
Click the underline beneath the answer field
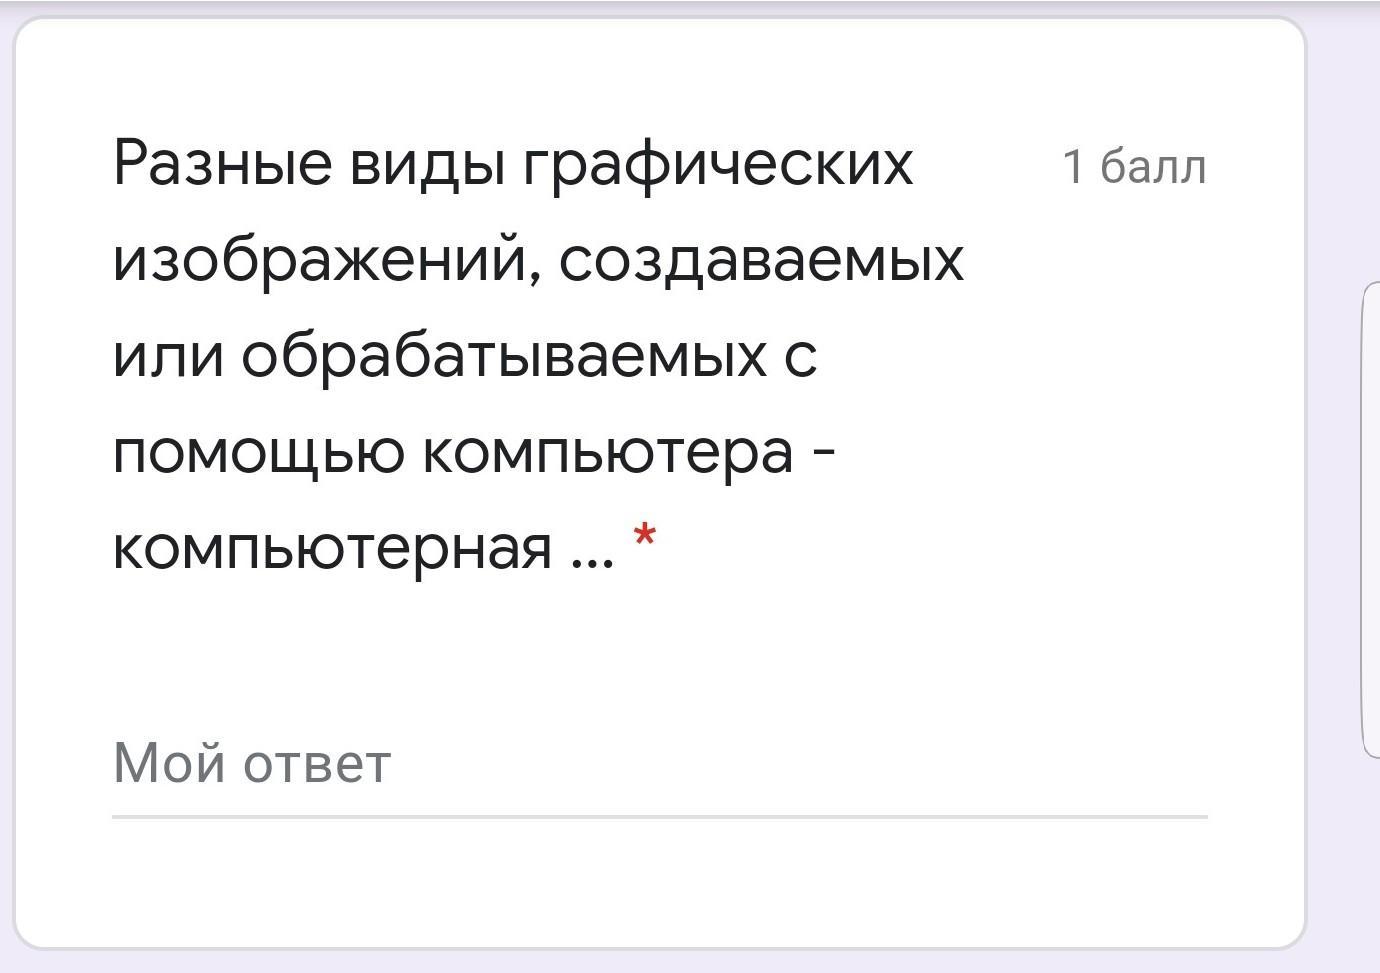point(659,817)
